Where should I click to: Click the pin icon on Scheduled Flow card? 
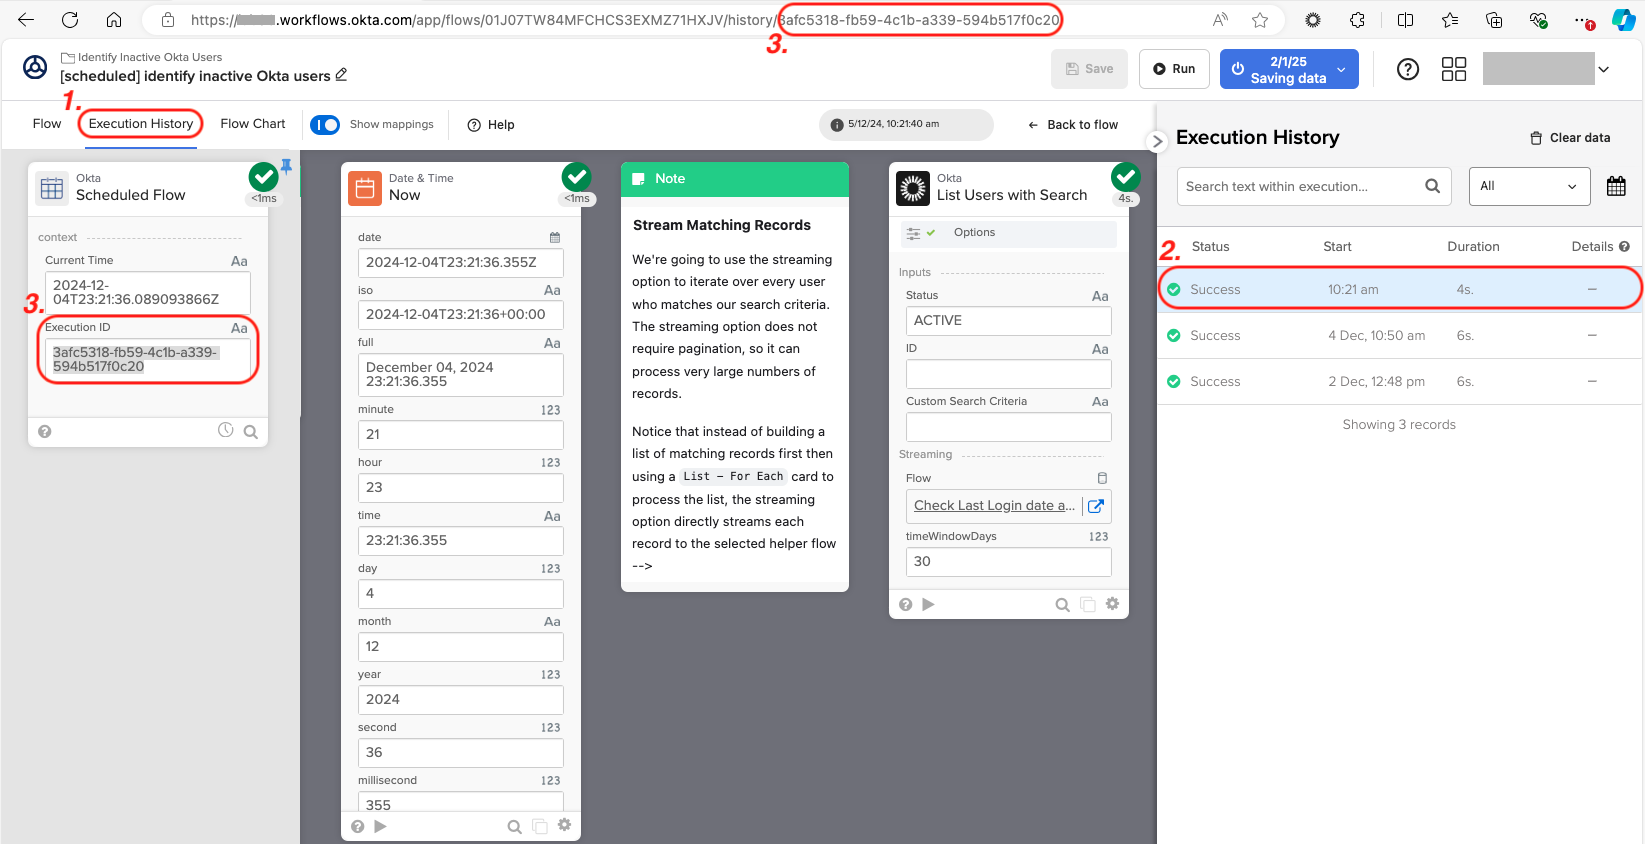click(x=286, y=166)
